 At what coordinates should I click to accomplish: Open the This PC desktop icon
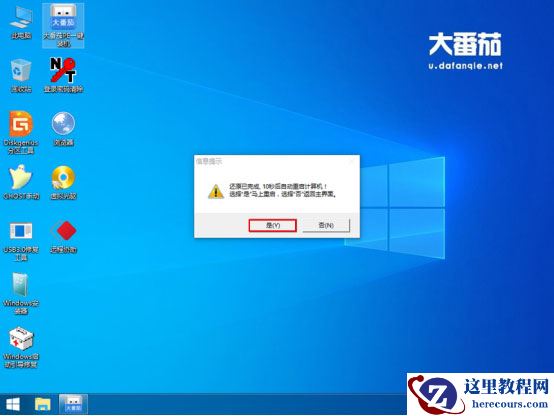21,23
